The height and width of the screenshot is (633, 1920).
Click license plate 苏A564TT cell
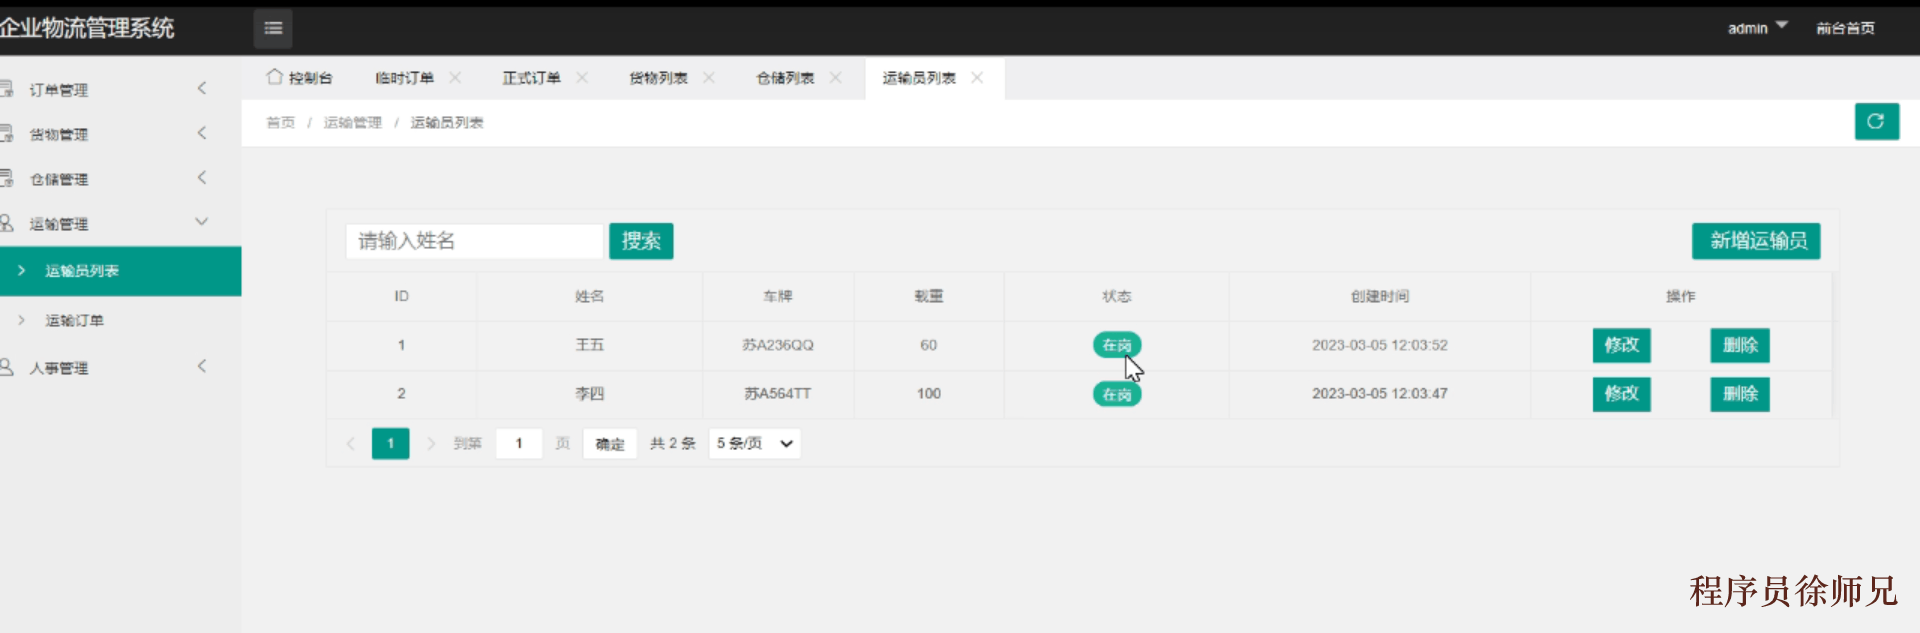coord(778,394)
